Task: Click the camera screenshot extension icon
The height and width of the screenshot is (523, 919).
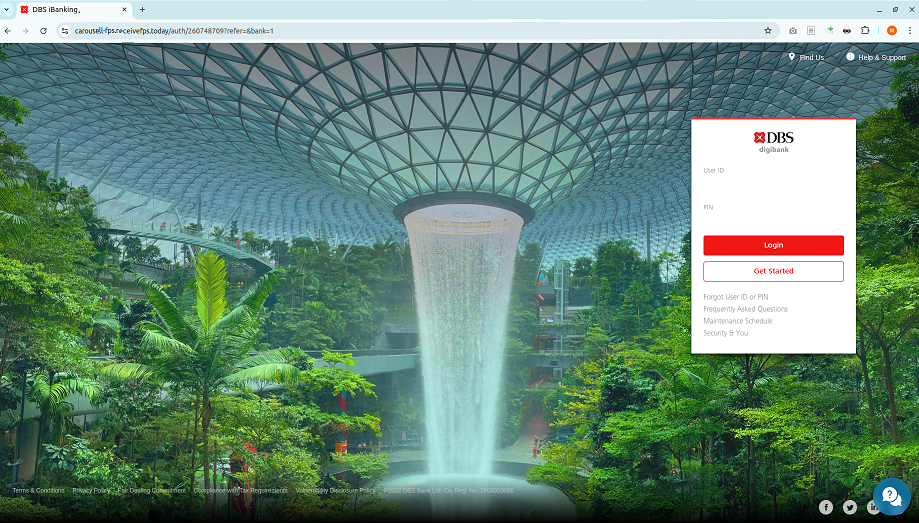Action: (x=793, y=30)
